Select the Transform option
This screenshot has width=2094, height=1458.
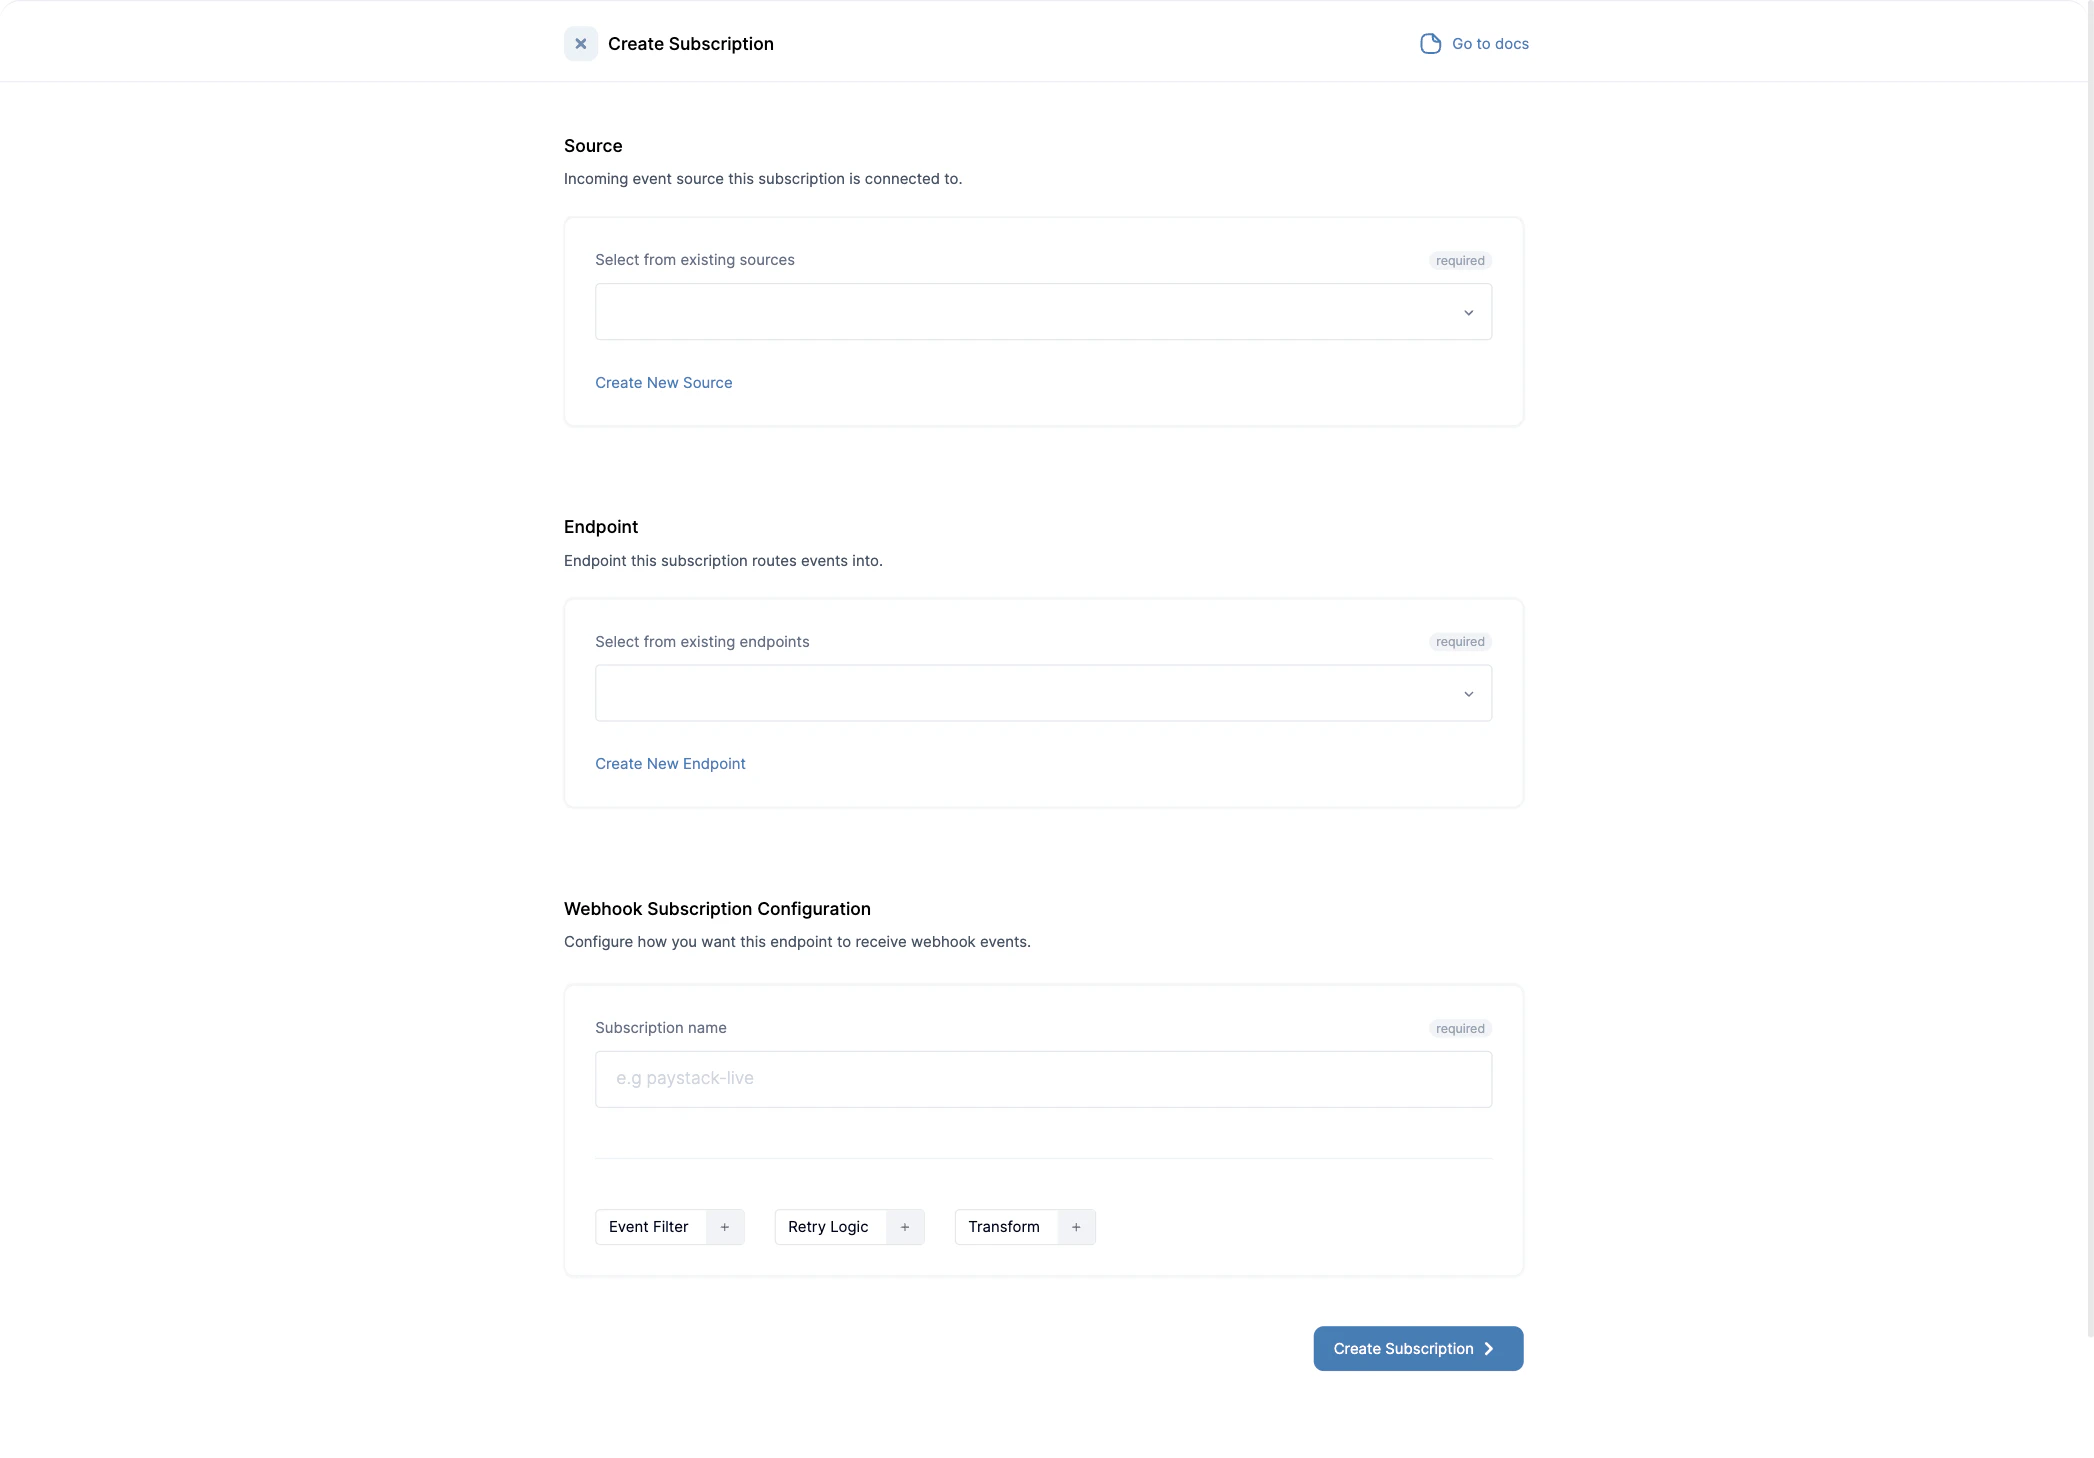point(1003,1227)
